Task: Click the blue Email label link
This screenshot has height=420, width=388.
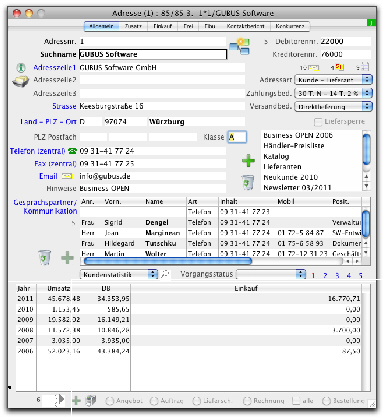Action: [x=49, y=176]
